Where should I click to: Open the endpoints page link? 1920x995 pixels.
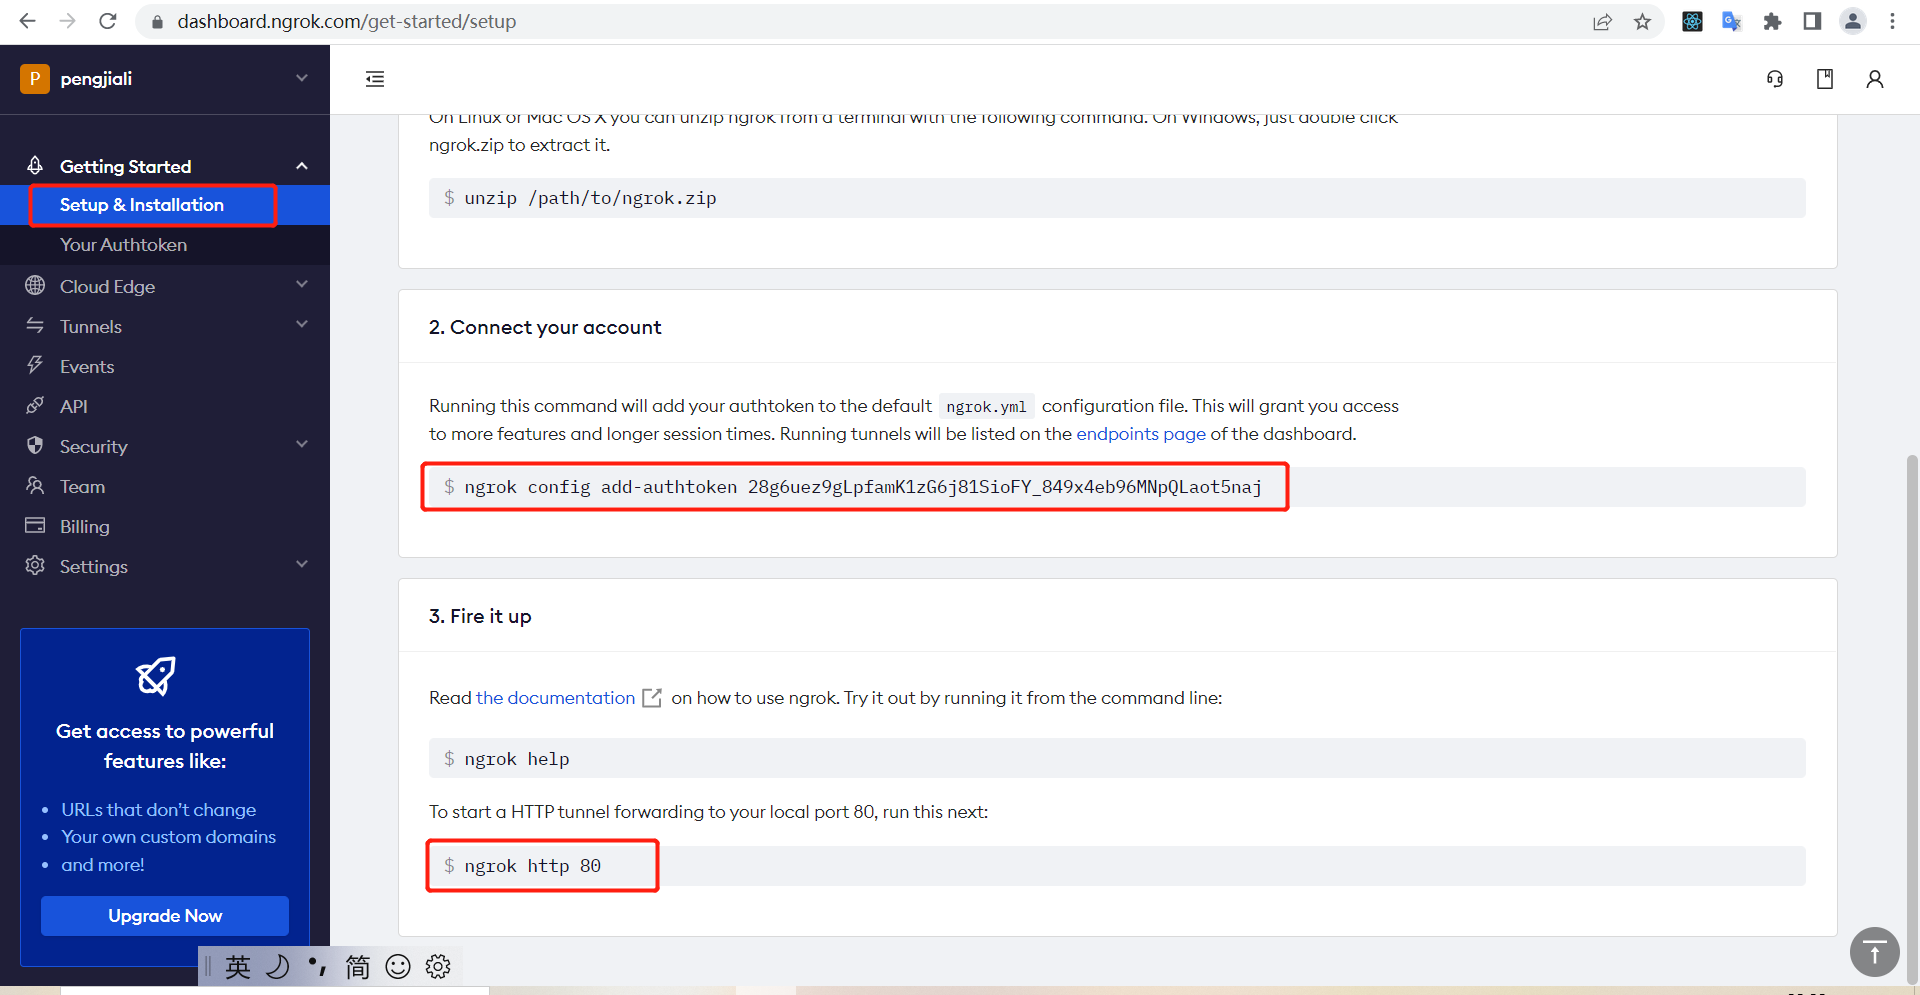(x=1140, y=434)
